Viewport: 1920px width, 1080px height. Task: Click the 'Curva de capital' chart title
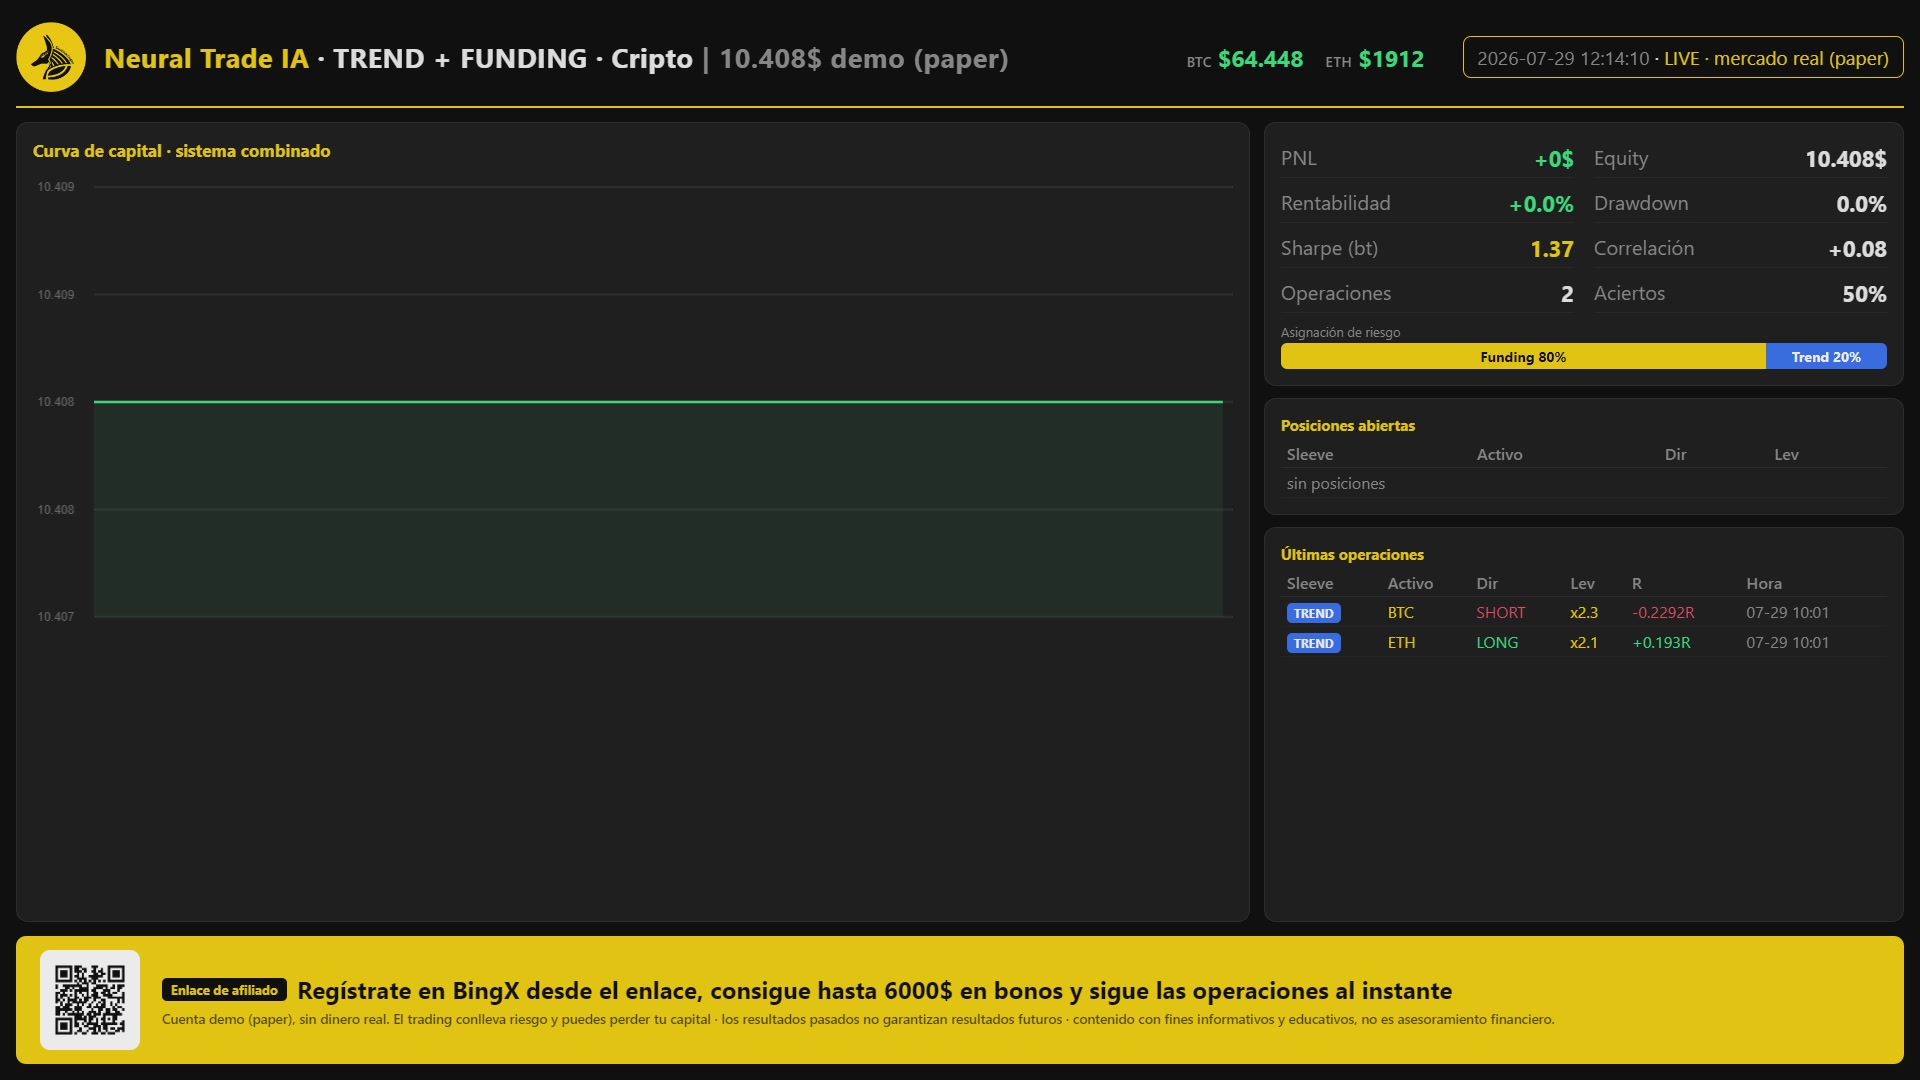181,151
